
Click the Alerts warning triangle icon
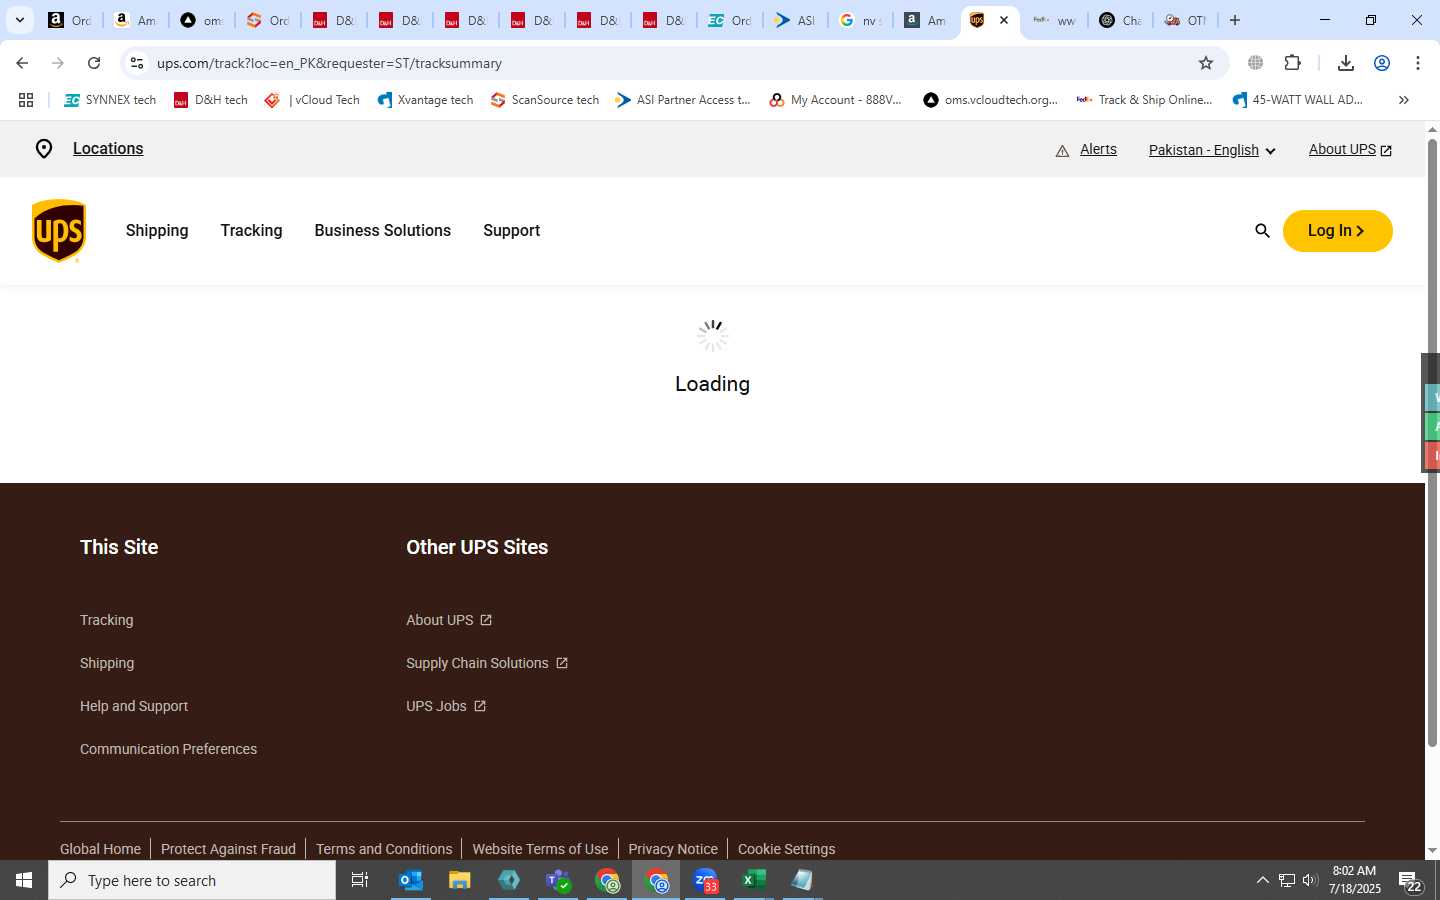click(x=1062, y=150)
